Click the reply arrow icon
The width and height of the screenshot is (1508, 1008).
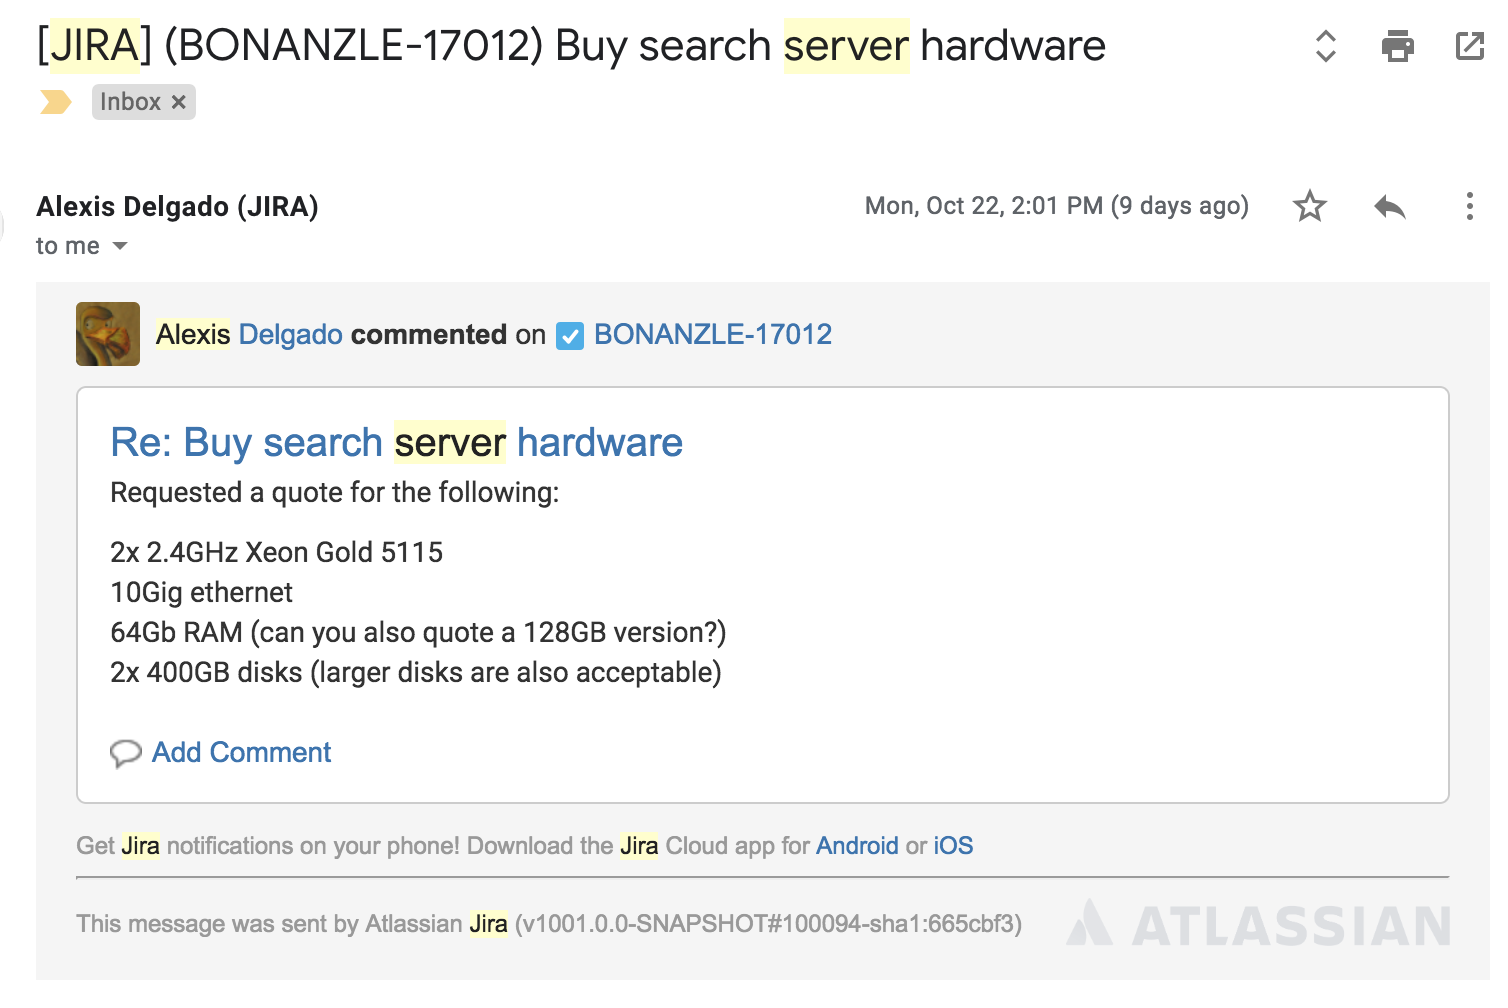[x=1389, y=207]
